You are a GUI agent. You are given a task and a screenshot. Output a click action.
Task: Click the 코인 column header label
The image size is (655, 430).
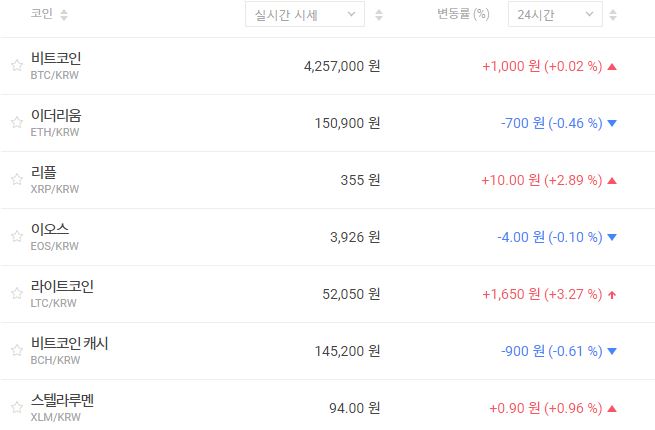click(41, 15)
